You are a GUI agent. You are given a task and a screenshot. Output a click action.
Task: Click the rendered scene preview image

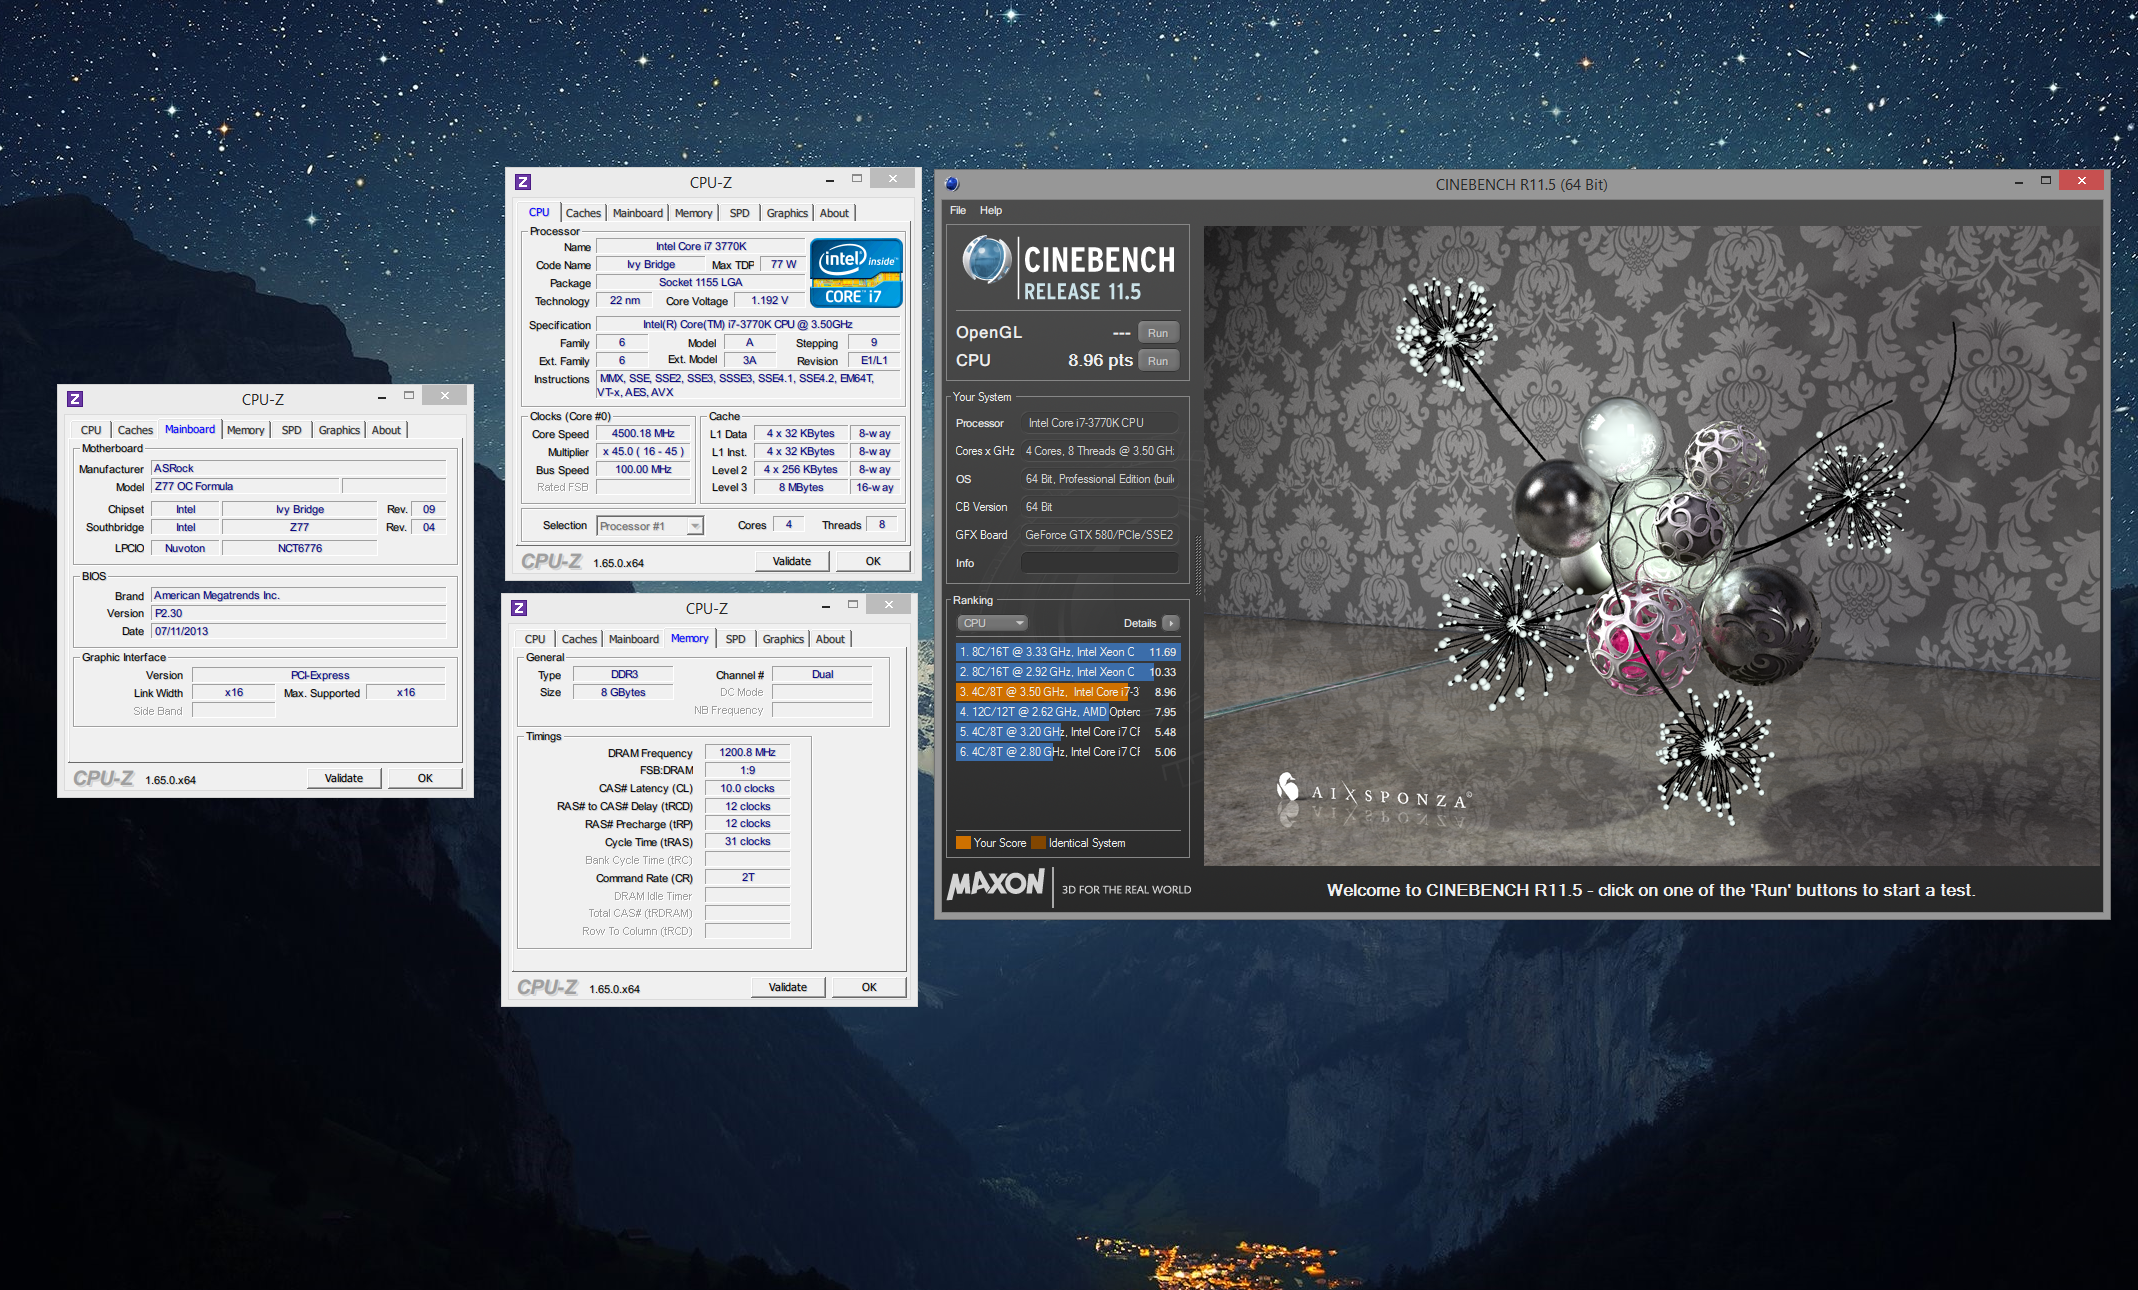[1652, 546]
